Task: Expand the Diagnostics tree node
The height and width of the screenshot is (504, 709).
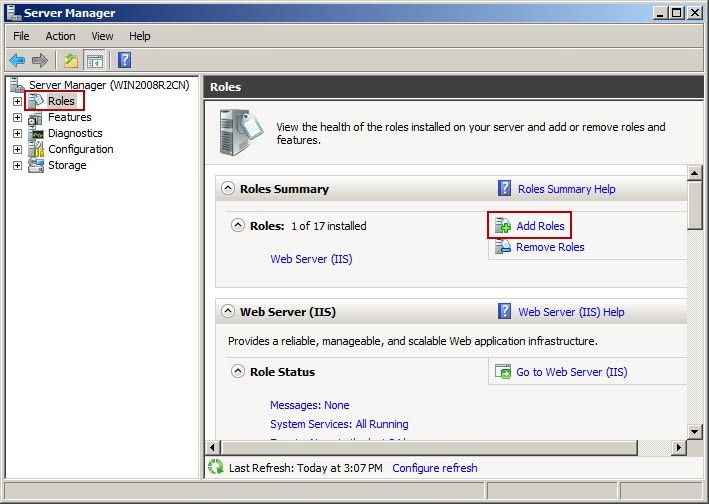Action: tap(17, 133)
